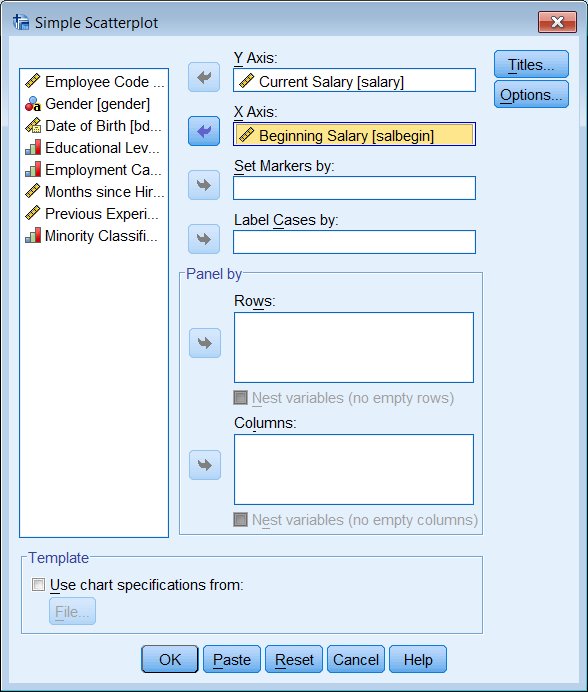The image size is (588, 692).
Task: Click the ruler icon for Months since Hire
Action: point(33,191)
